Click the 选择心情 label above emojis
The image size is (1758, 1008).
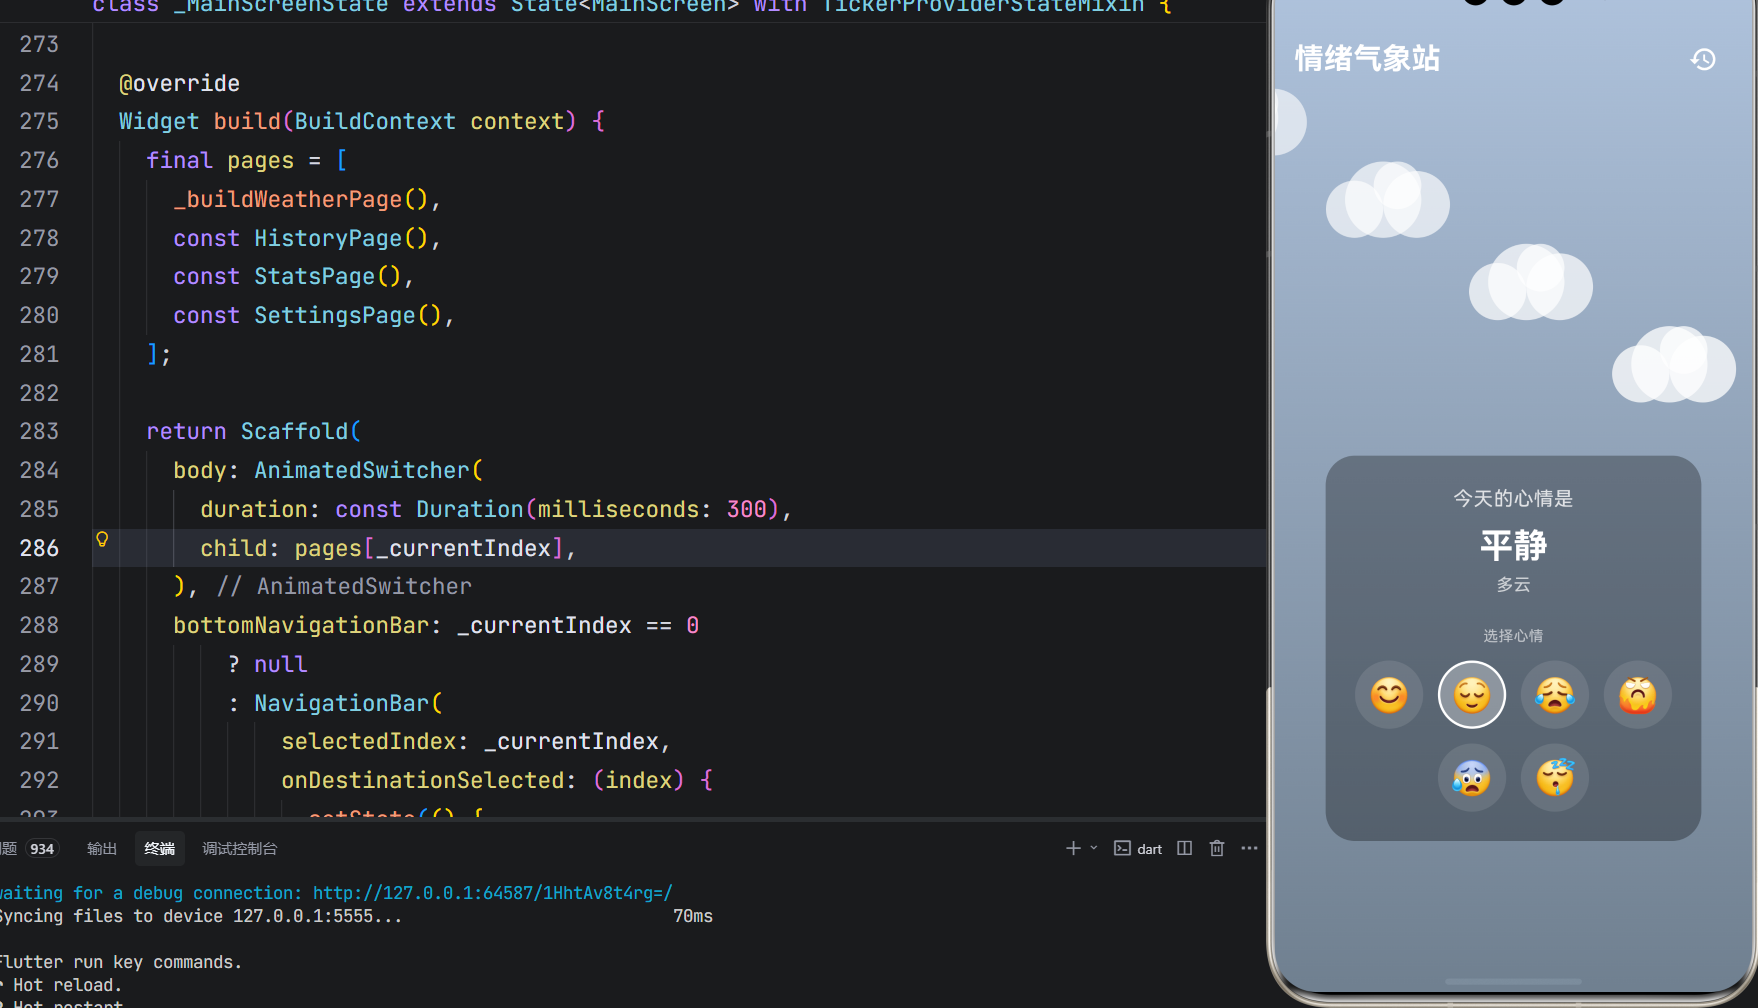tap(1513, 636)
